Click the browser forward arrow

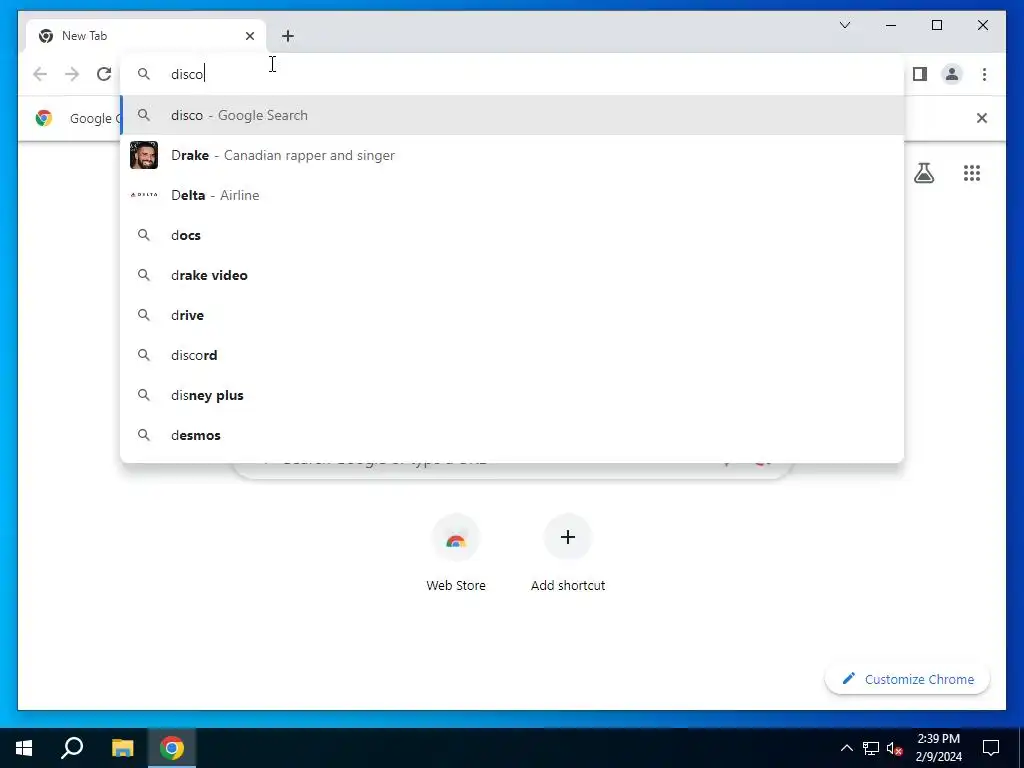(x=72, y=74)
